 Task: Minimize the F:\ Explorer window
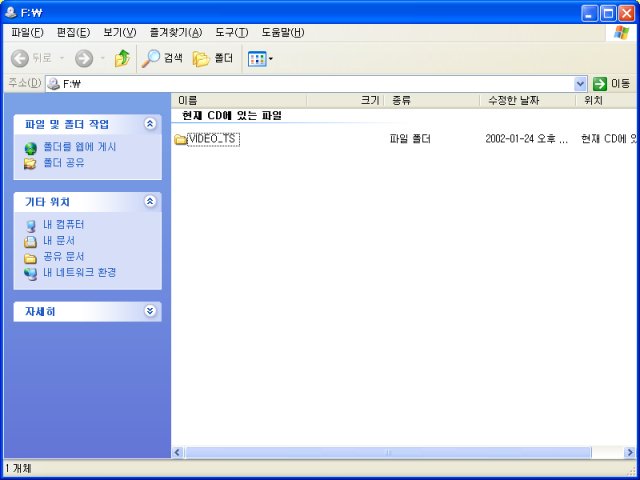click(x=589, y=13)
